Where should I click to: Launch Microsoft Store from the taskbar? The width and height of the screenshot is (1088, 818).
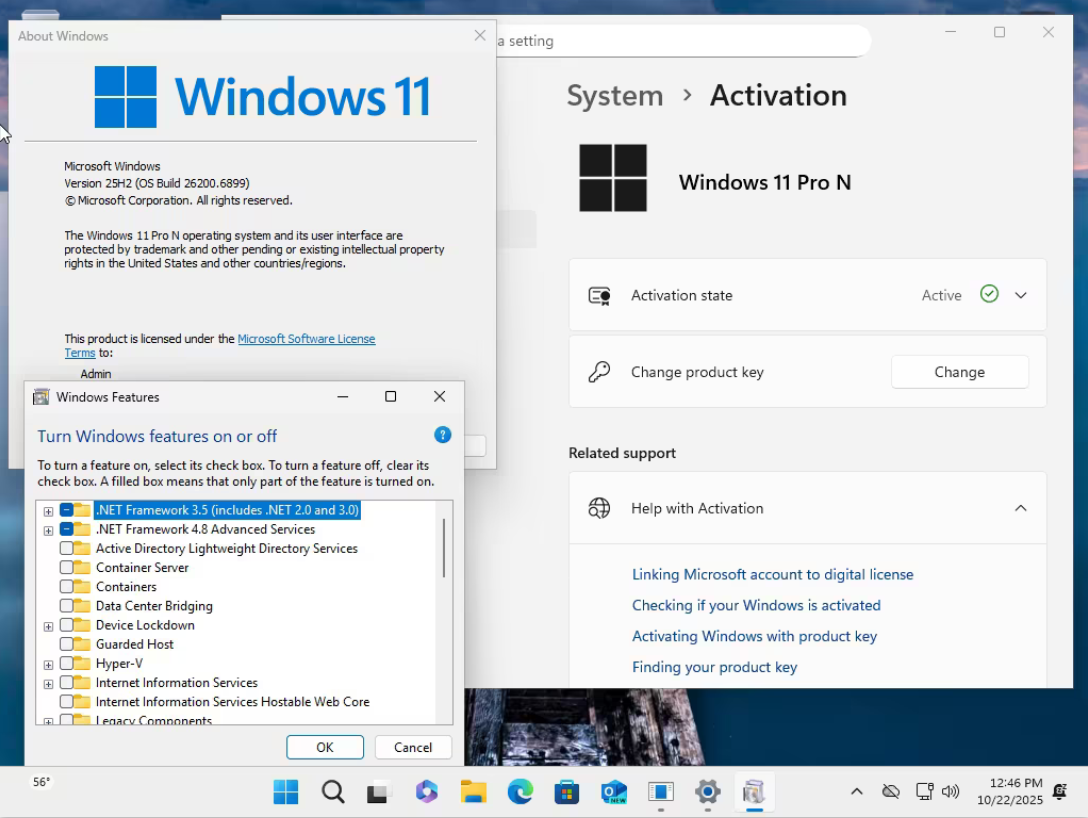[567, 792]
